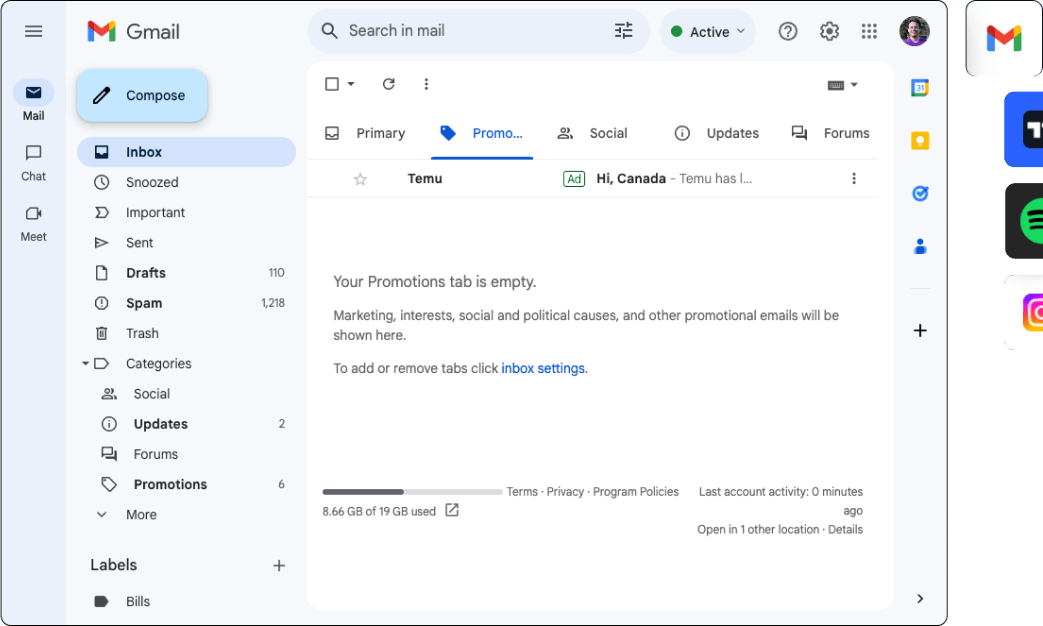This screenshot has height=626, width=1043.
Task: Open Google Calendar side panel icon
Action: point(920,88)
